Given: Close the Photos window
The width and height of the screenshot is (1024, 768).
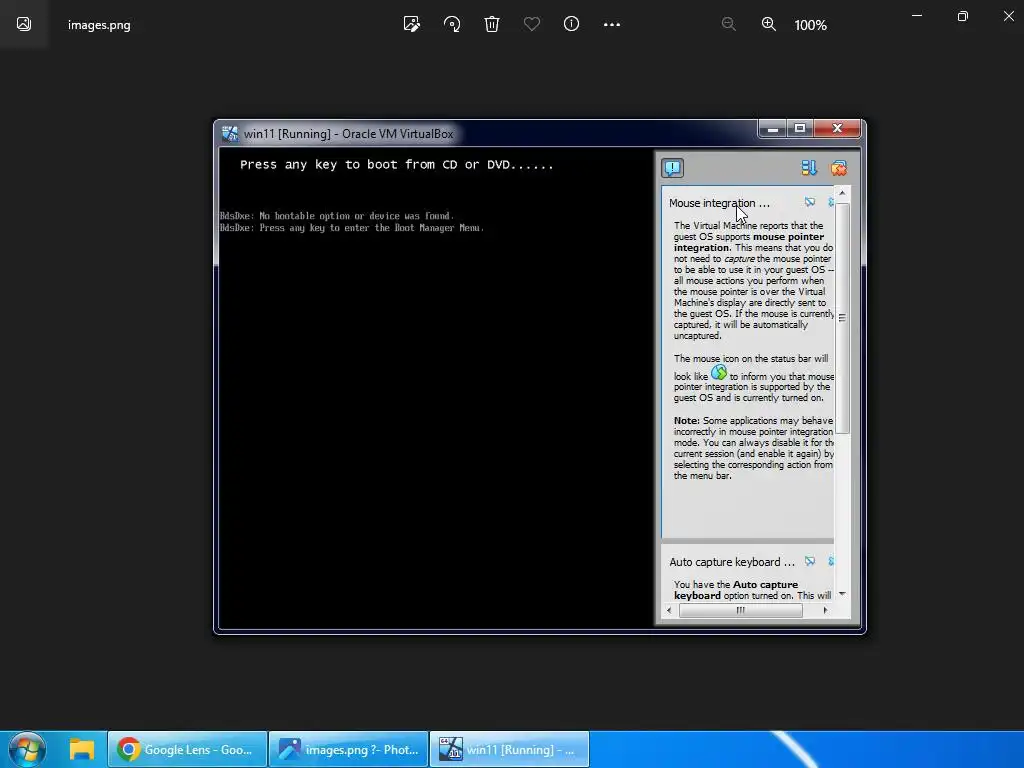Looking at the screenshot, I should (x=1008, y=16).
